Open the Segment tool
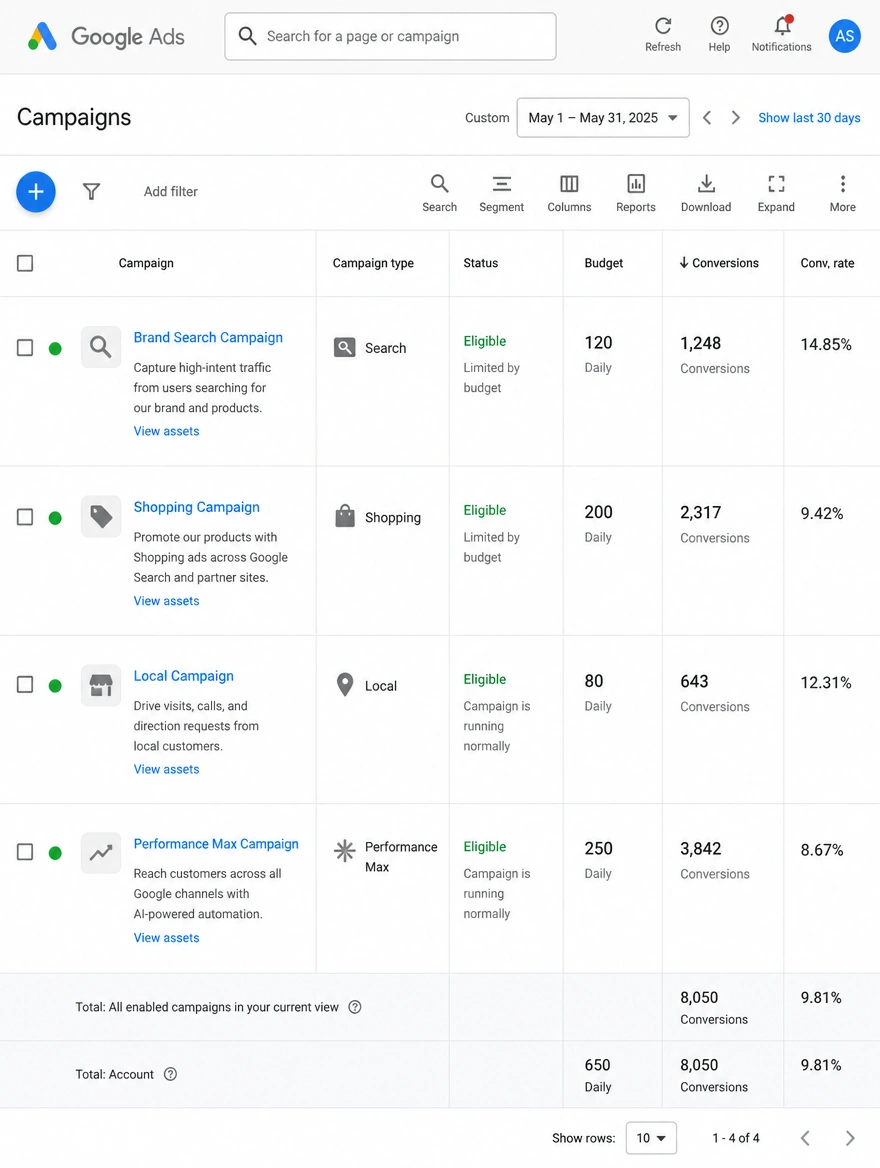Image resolution: width=880 pixels, height=1168 pixels. [501, 193]
